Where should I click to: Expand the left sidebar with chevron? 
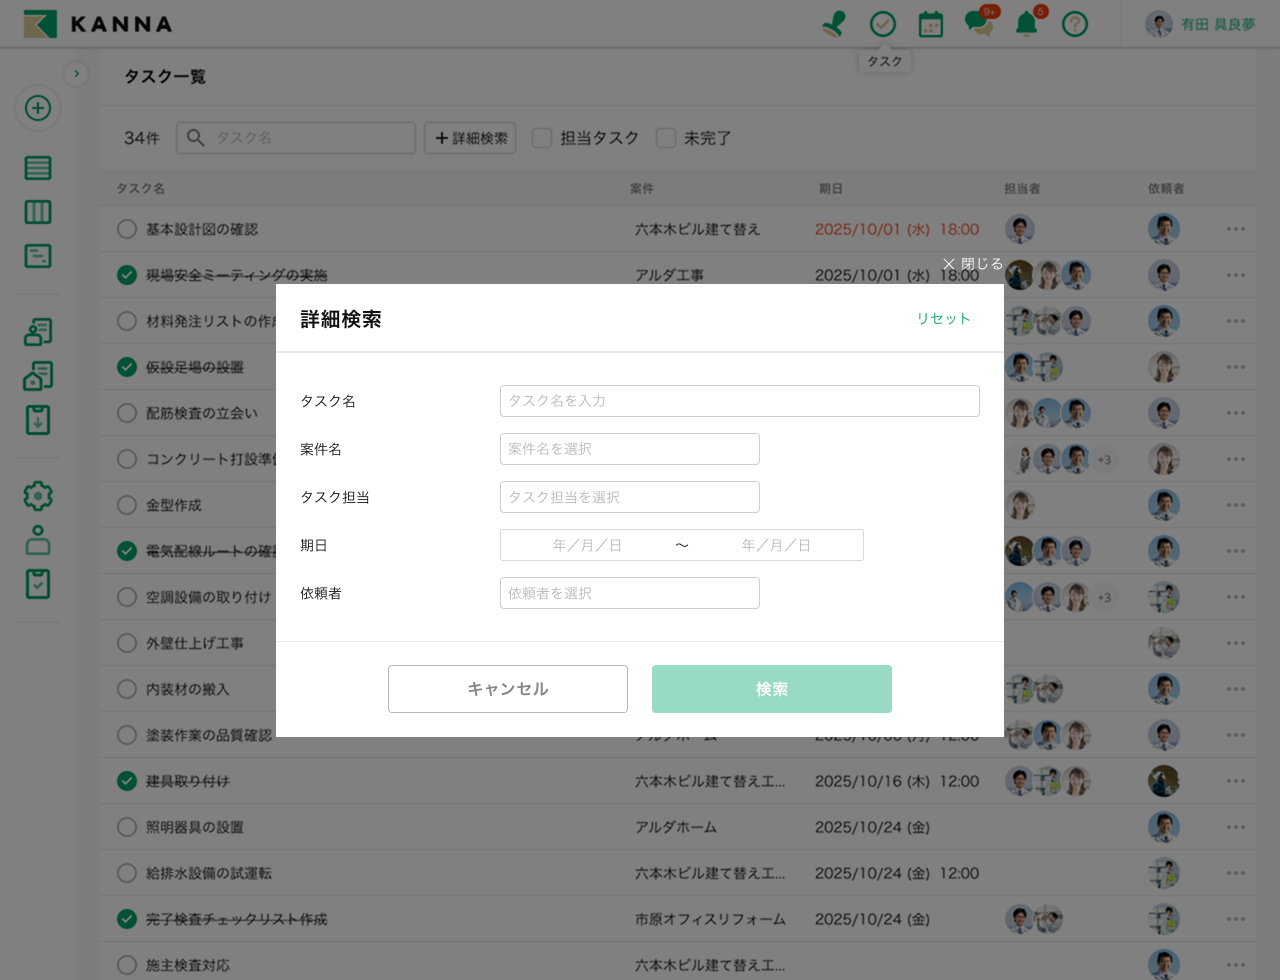(x=76, y=74)
